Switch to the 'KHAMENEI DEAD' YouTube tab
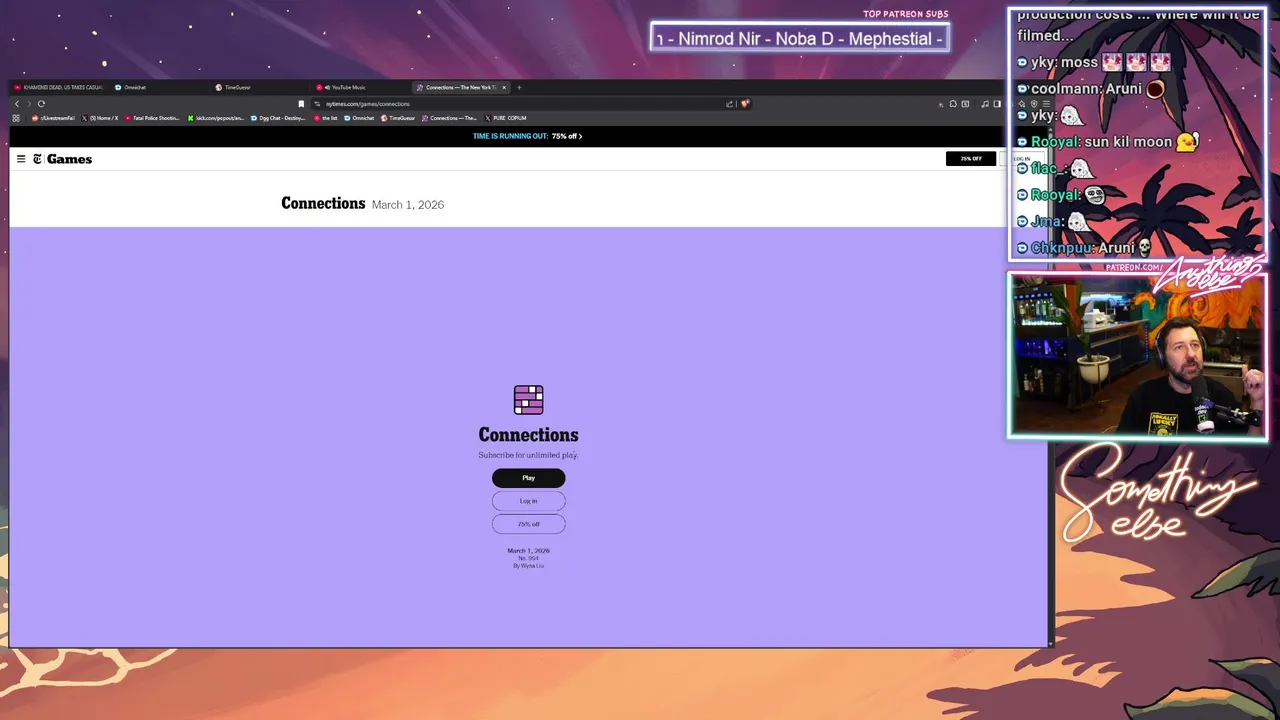 coord(59,87)
